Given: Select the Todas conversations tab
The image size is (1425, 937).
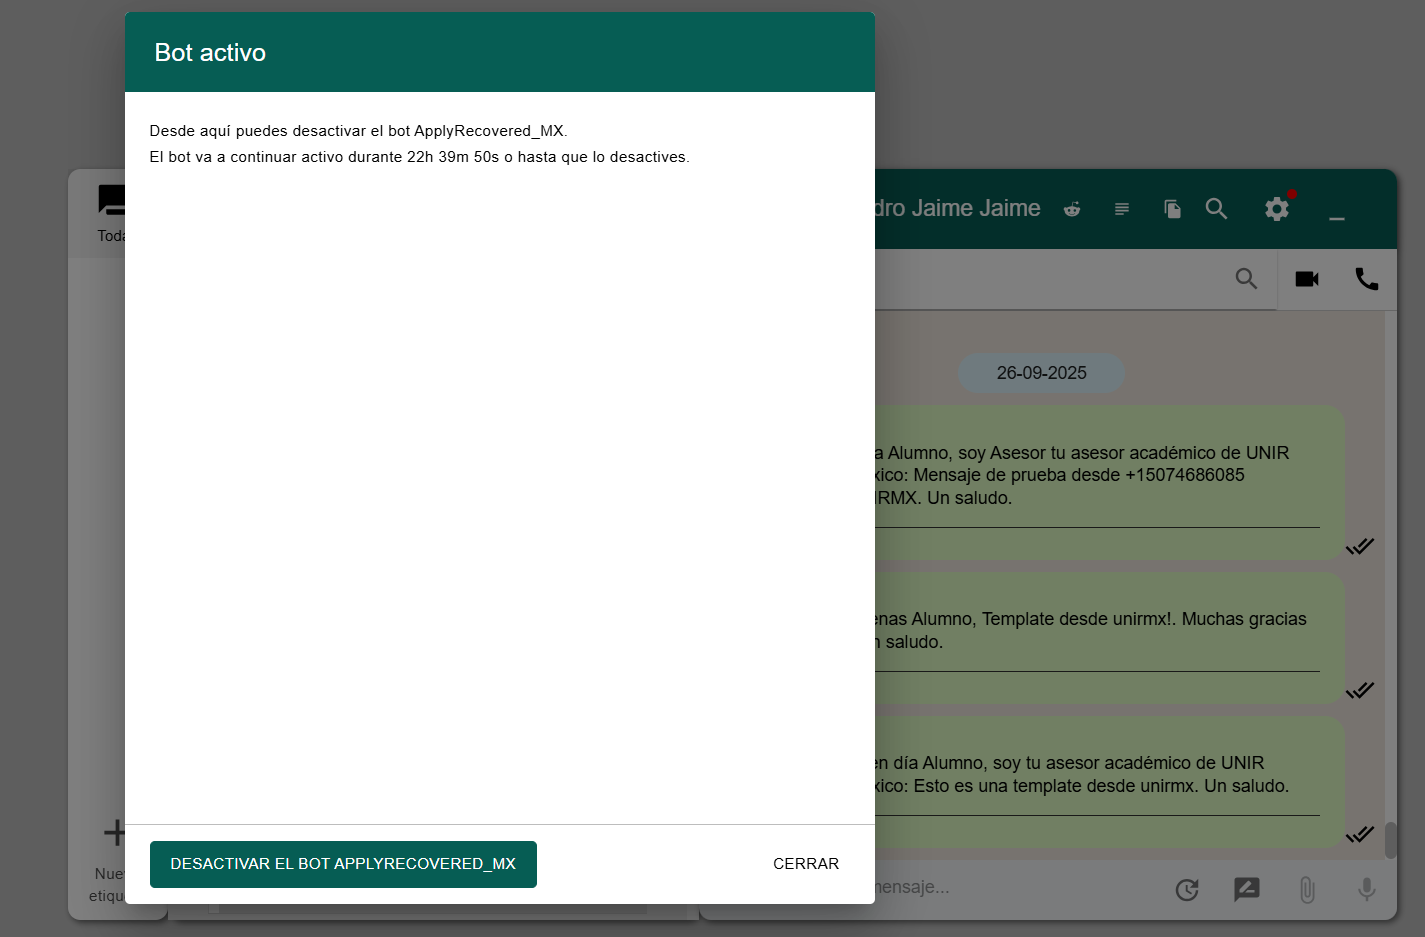Looking at the screenshot, I should [111, 213].
